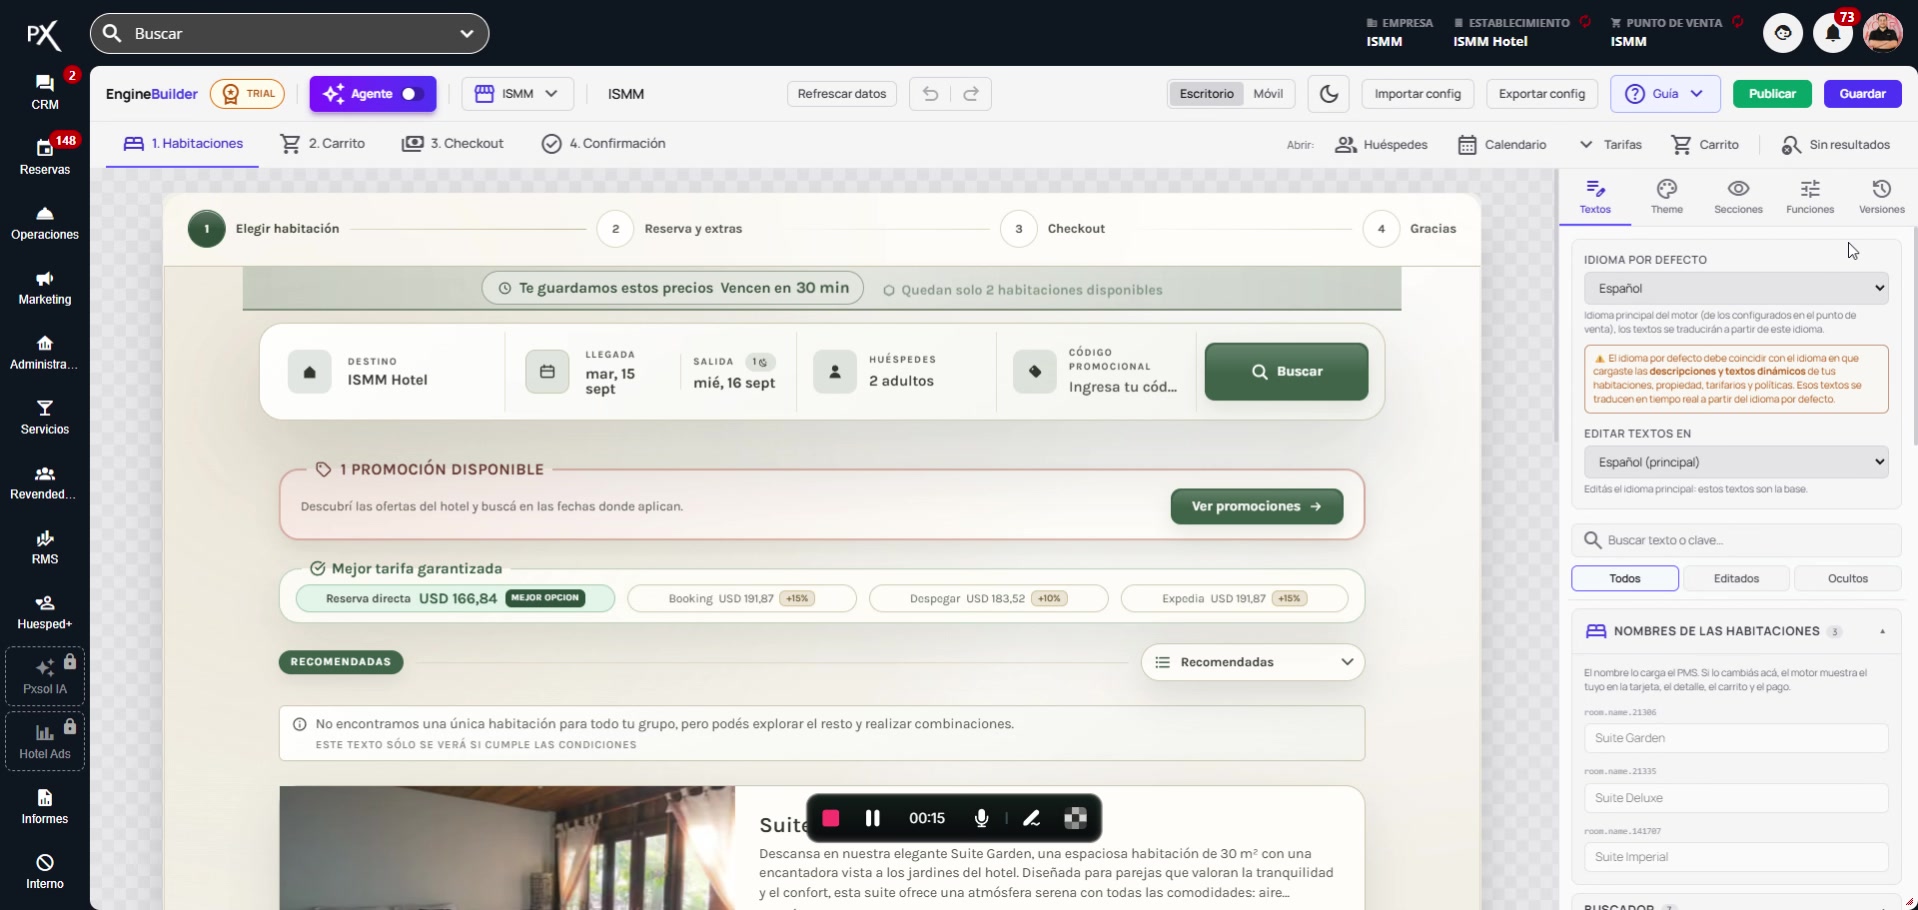The image size is (1918, 910).
Task: Open Huesped+ sidebar module
Action: [45, 612]
